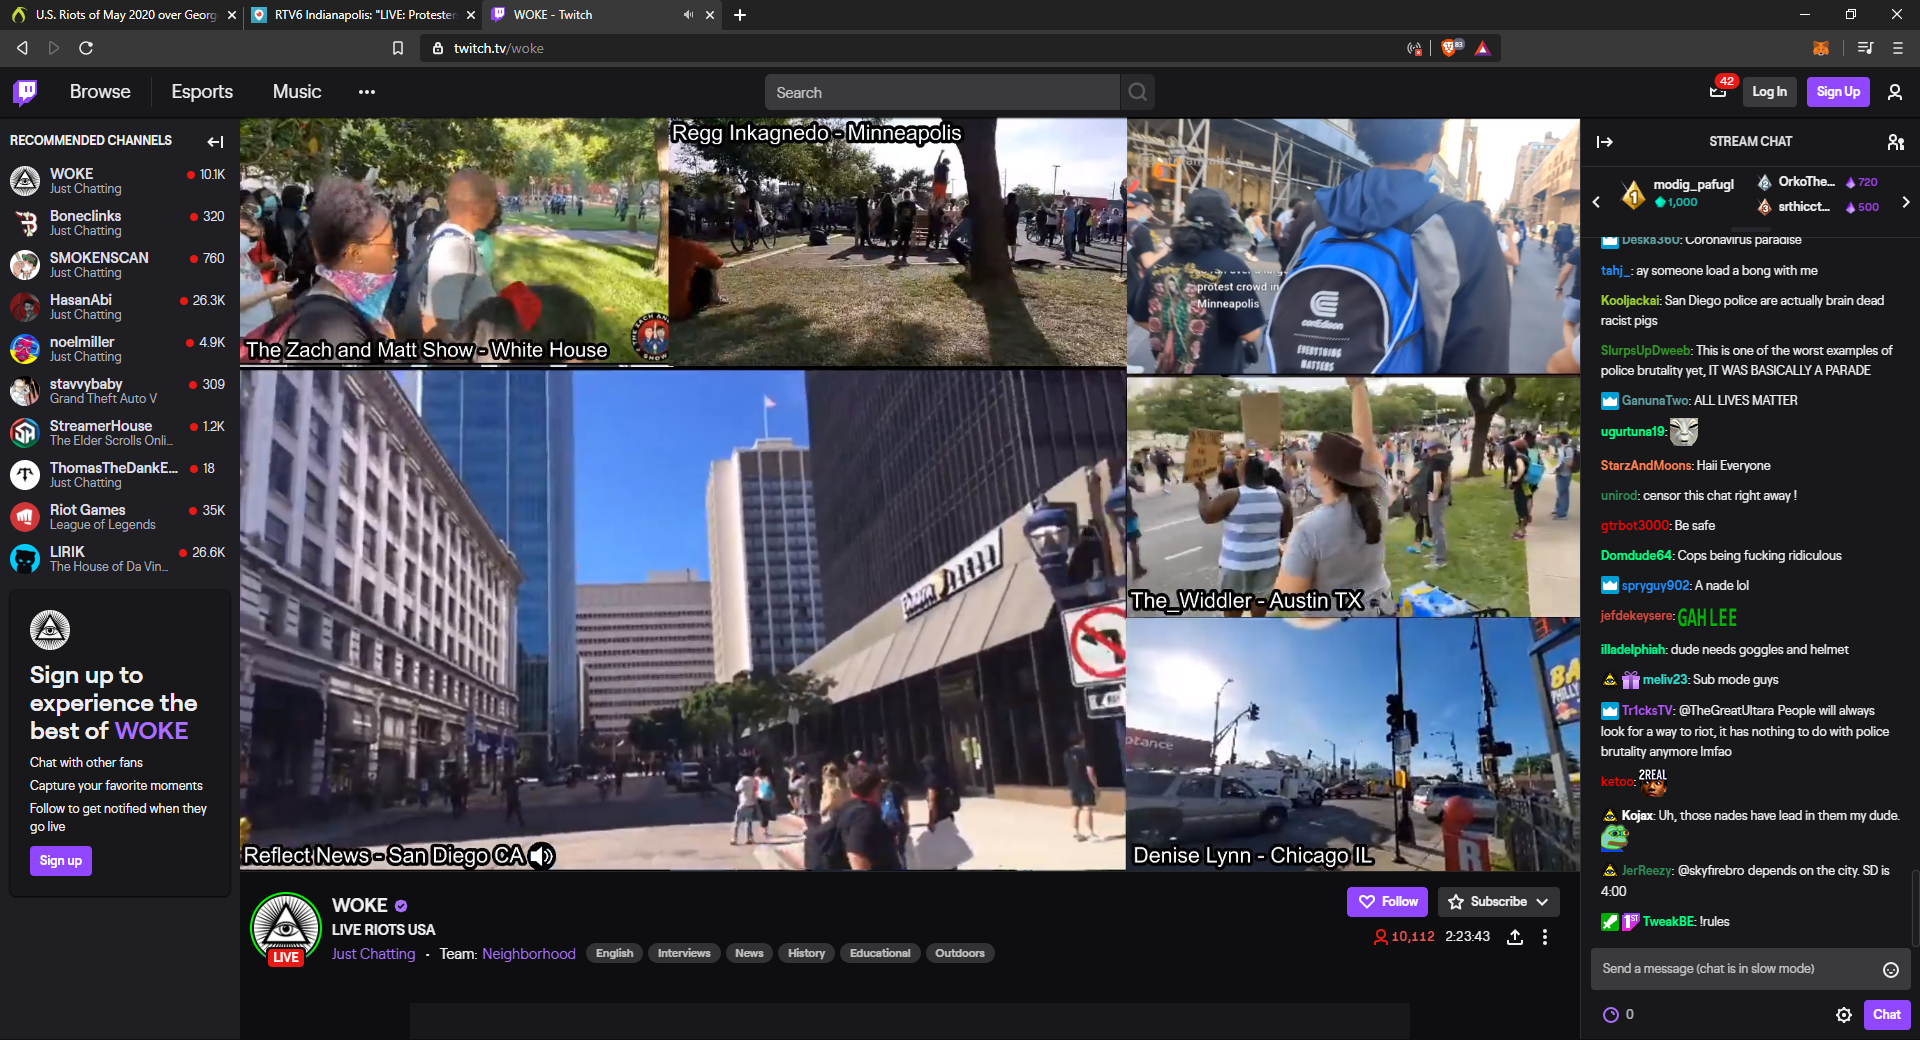Collapse the Stream Chat panel
Screen dimensions: 1920x1040
[x=1605, y=142]
